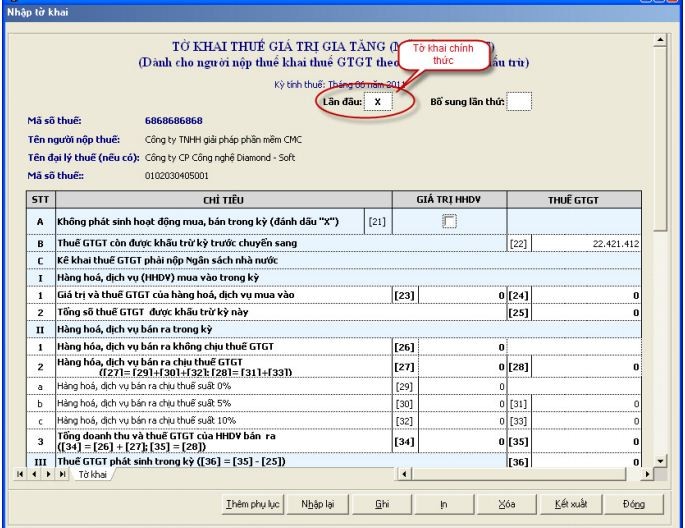The image size is (685, 528).
Task: Click value cell for indicator [27]
Action: coord(462,367)
